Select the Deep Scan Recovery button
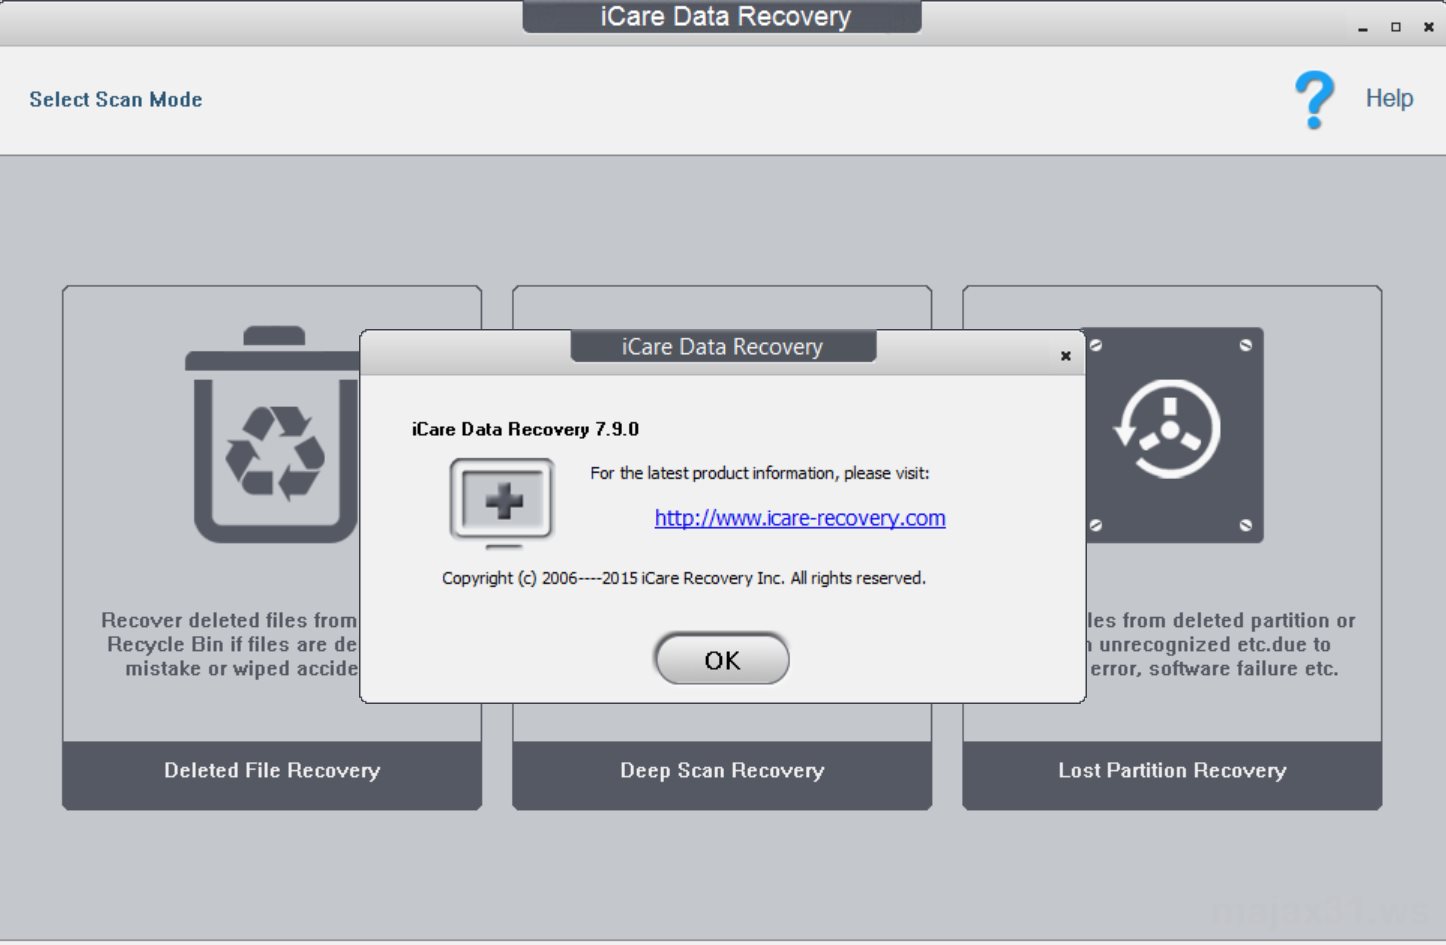The image size is (1446, 945). [x=722, y=774]
